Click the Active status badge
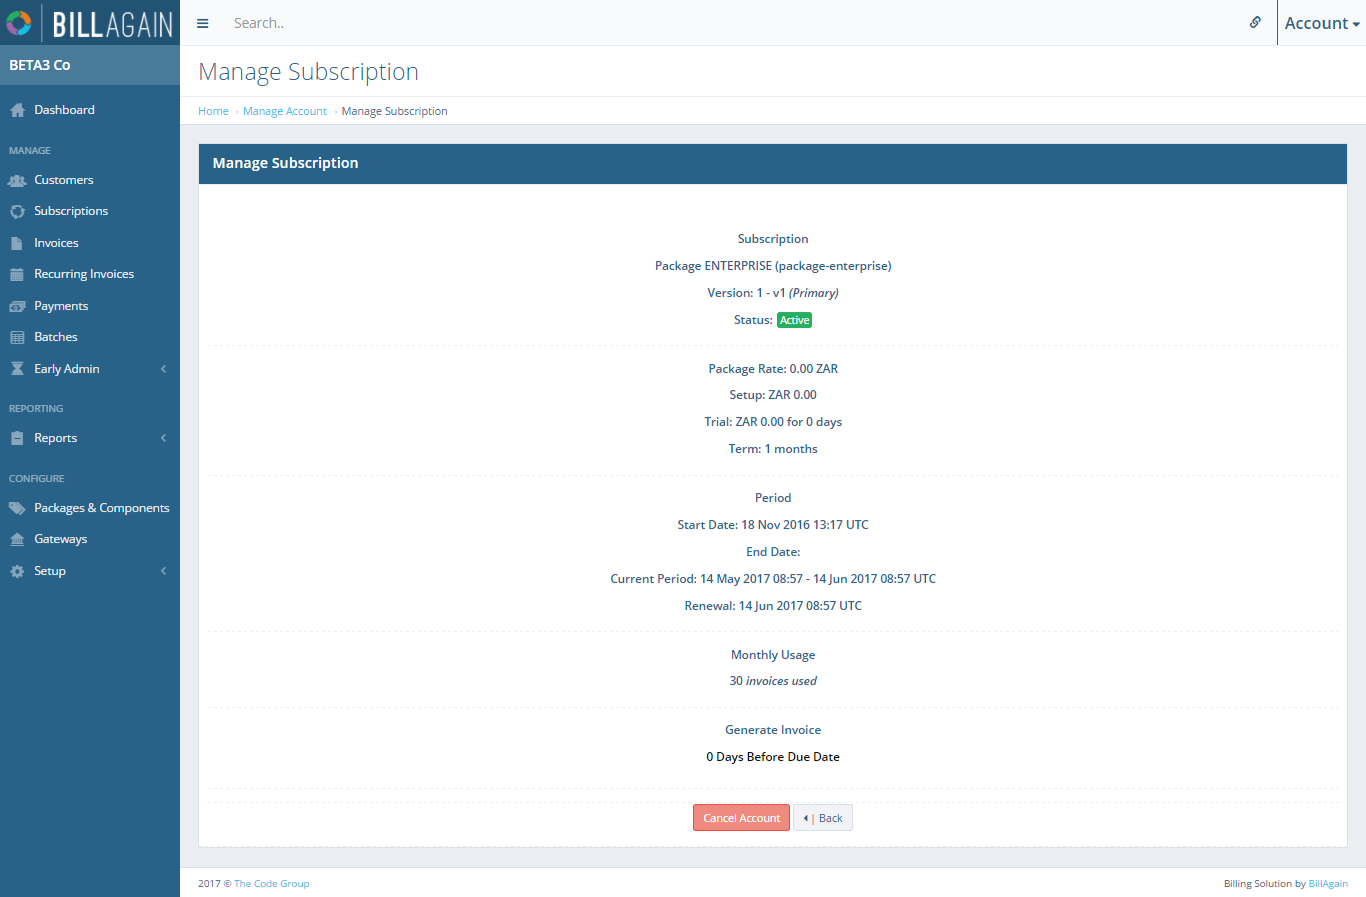The image size is (1366, 897). [795, 320]
